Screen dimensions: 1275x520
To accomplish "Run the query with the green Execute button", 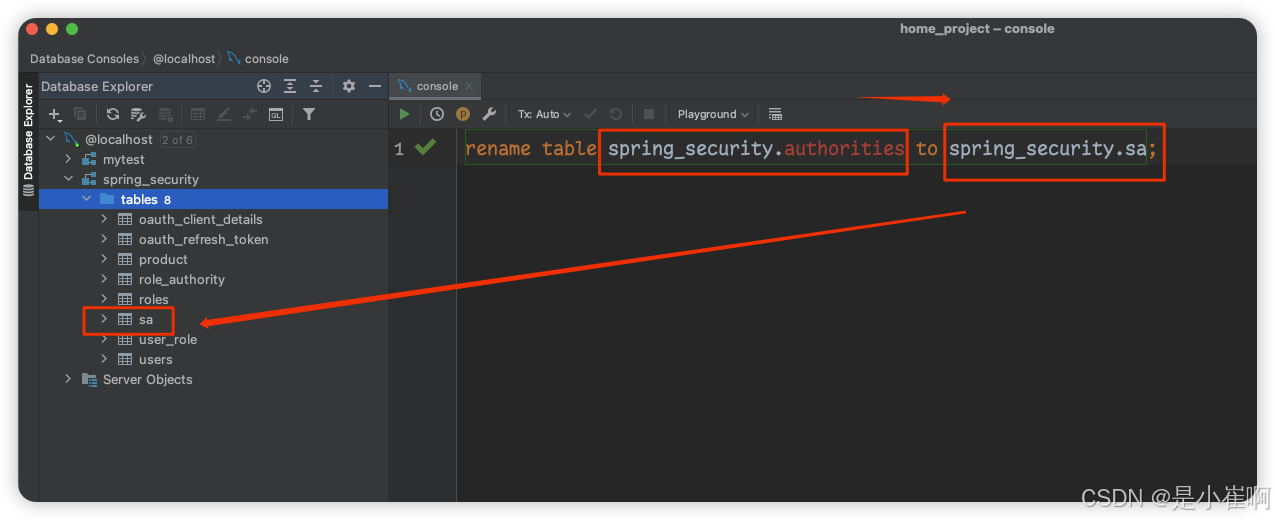I will click(404, 114).
